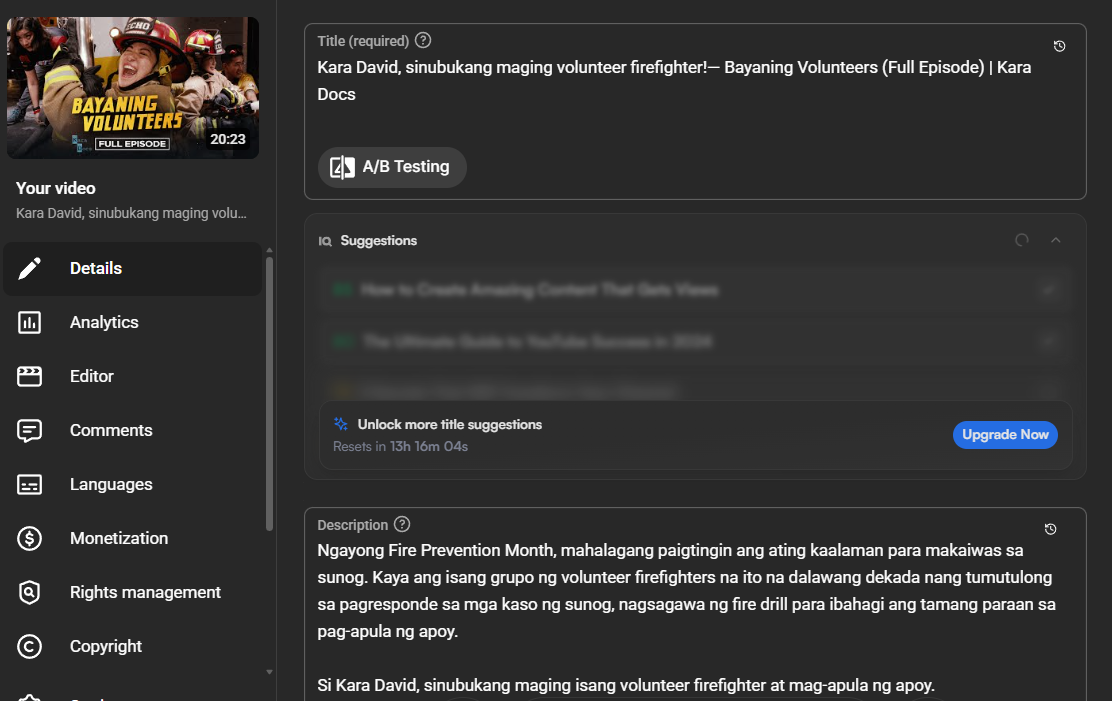This screenshot has height=701, width=1112.
Task: Navigate to the Languages section
Action: 133,485
